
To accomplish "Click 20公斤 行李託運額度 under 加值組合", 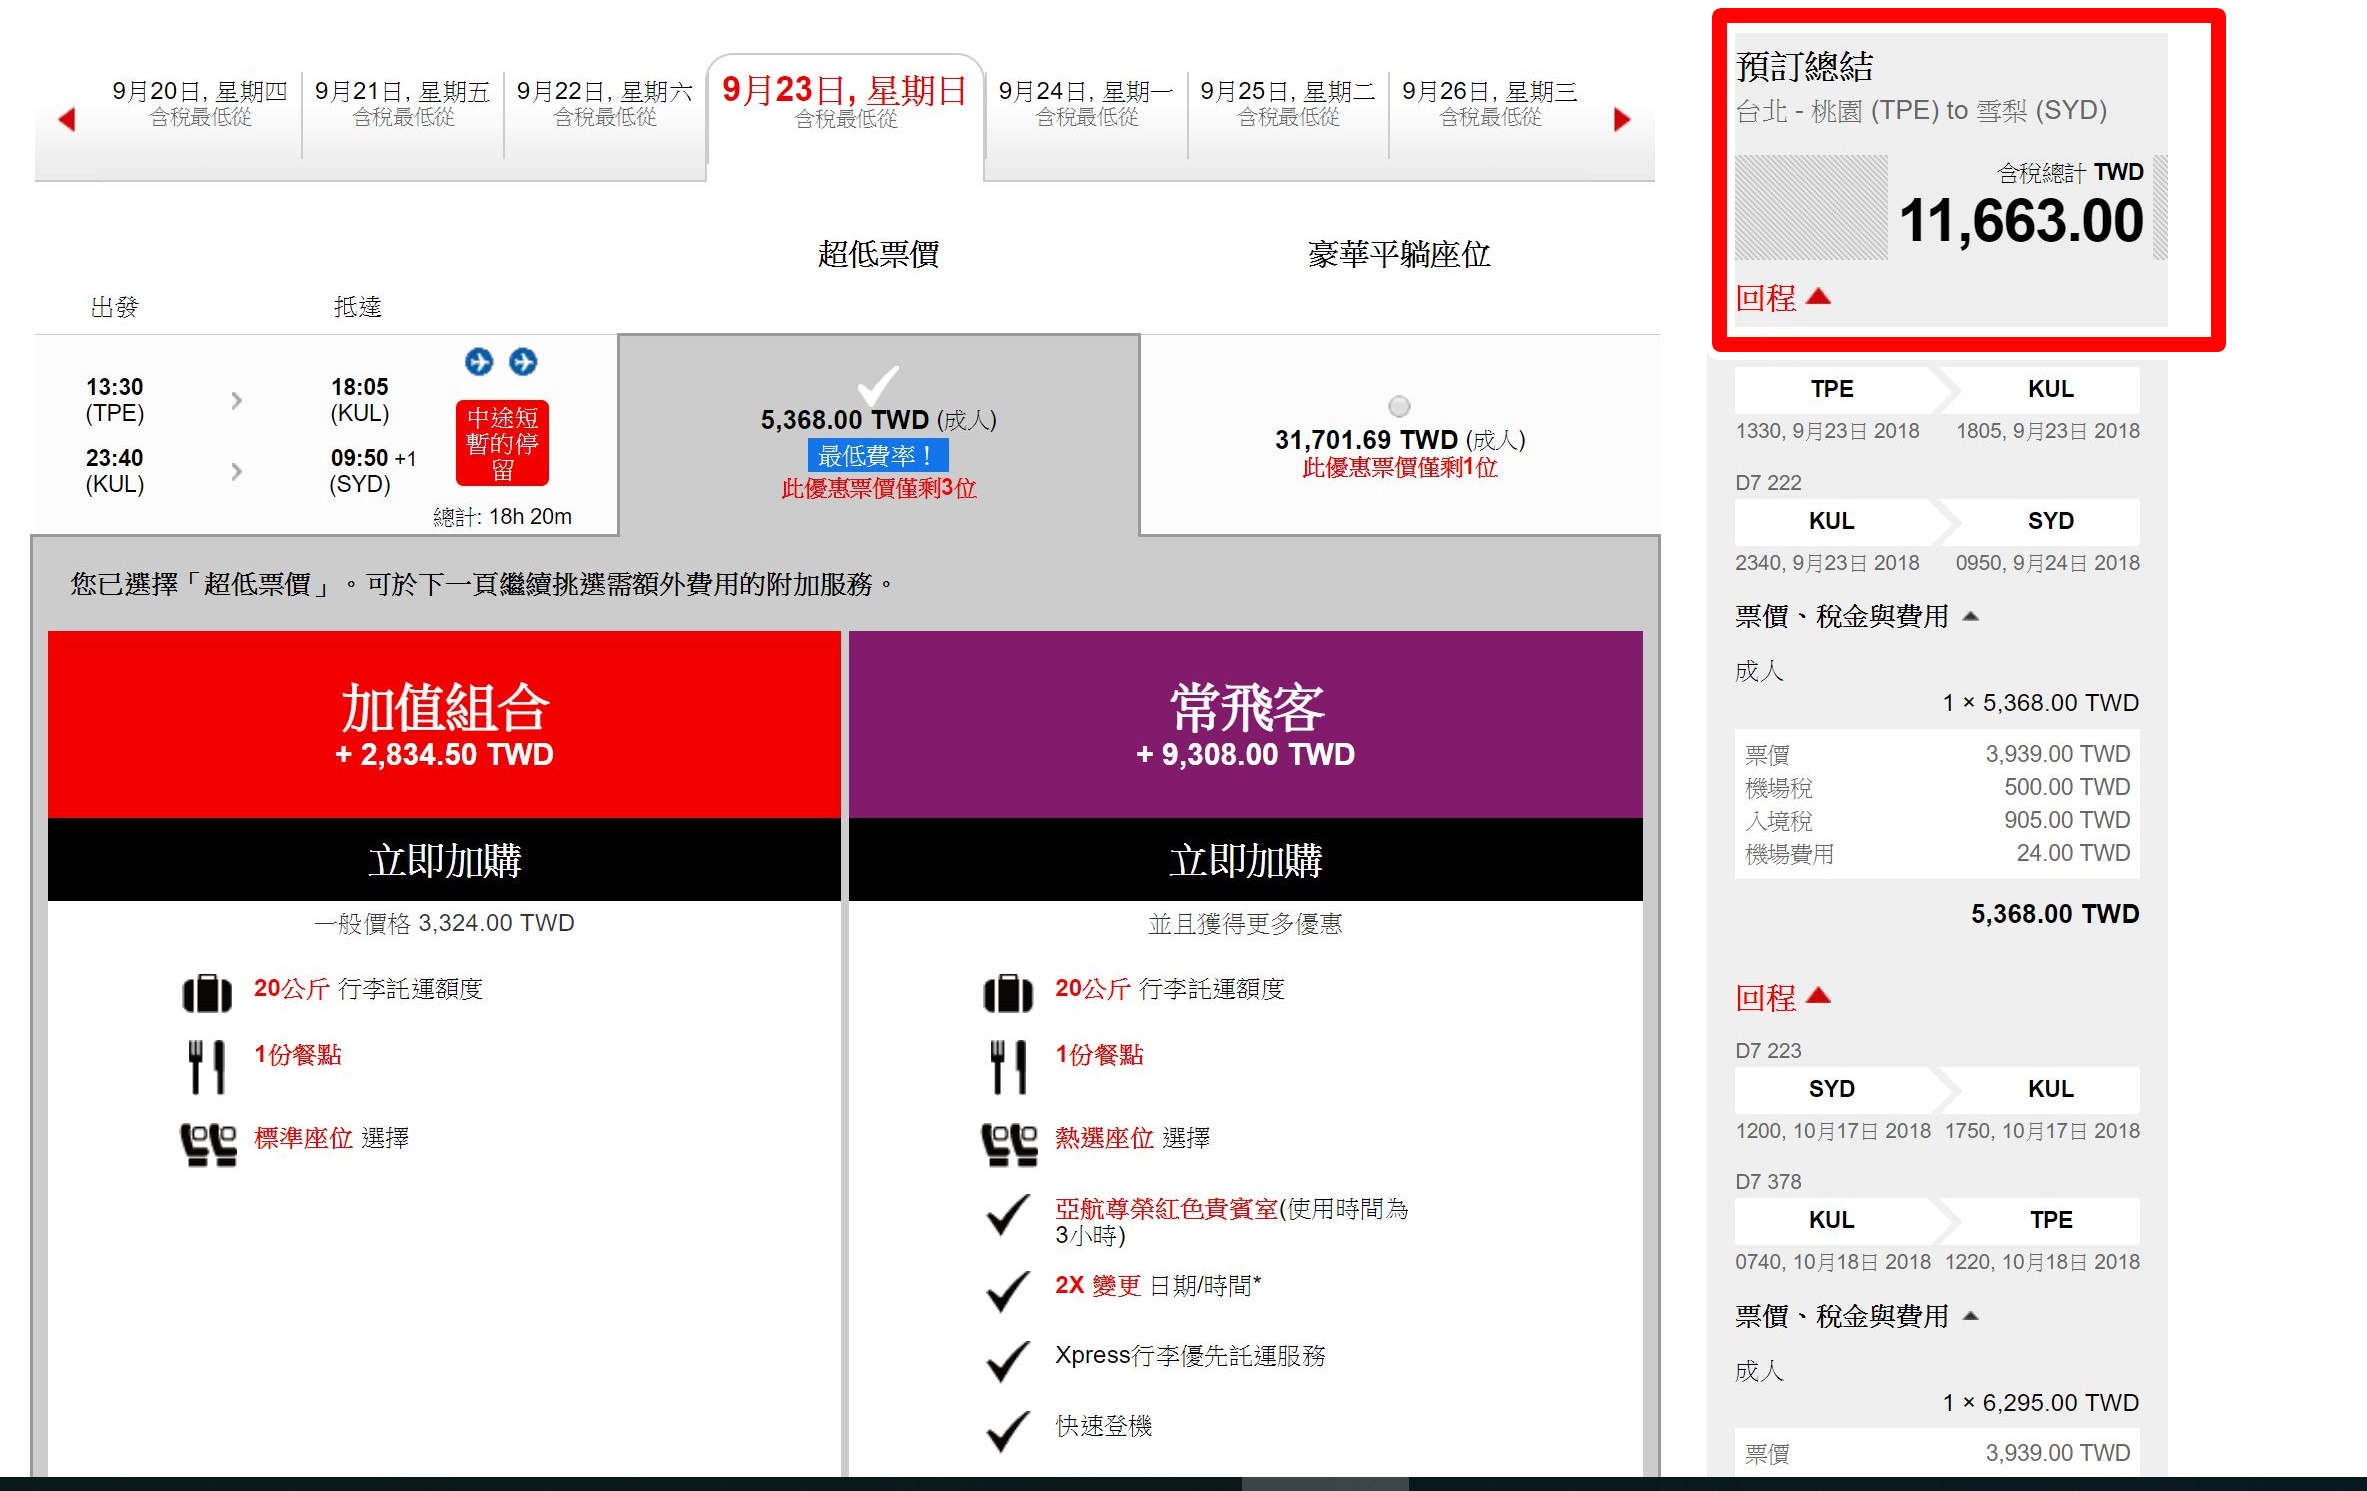I will pos(368,989).
